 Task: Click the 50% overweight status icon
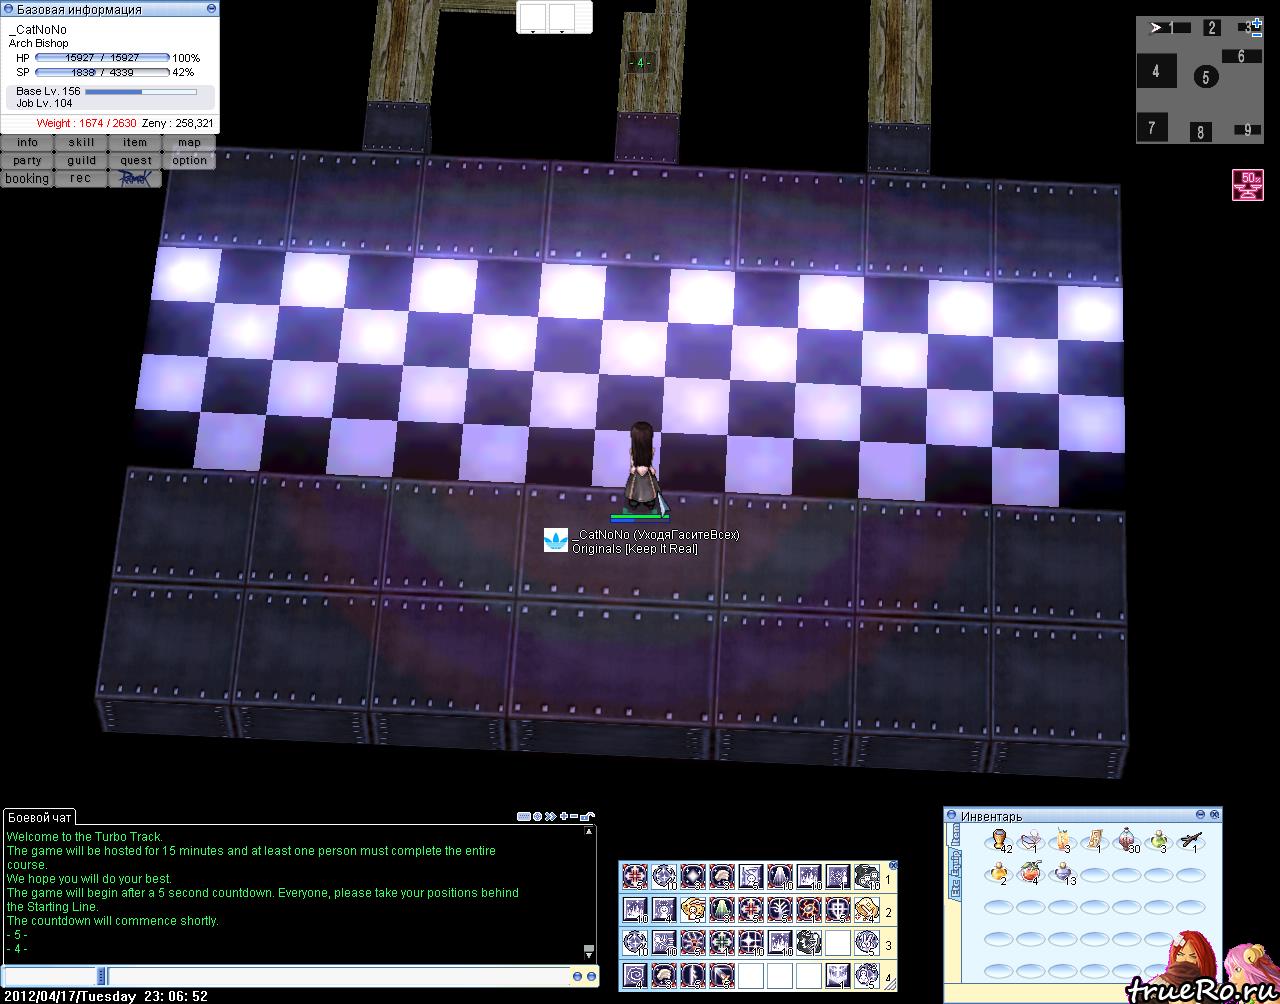pos(1246,185)
